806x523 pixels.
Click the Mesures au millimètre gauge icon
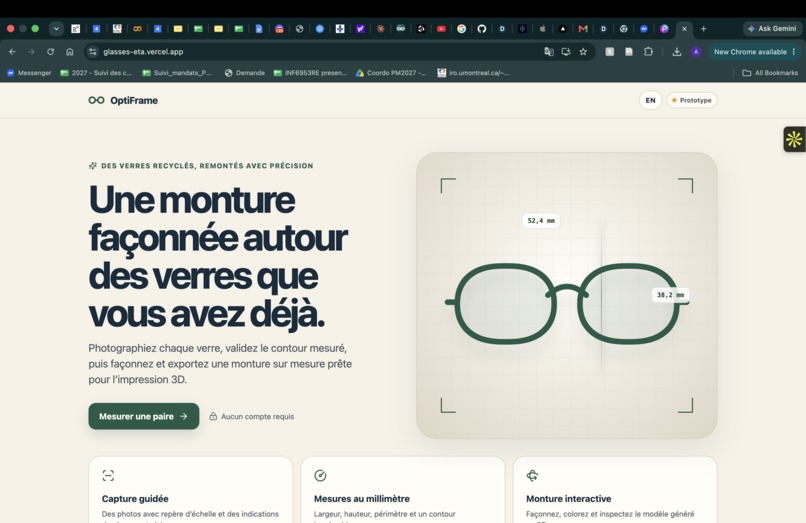coord(320,476)
